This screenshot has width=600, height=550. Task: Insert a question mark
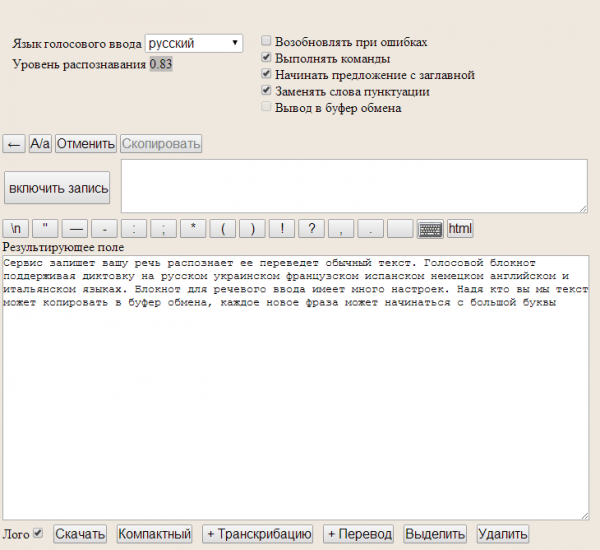[312, 229]
